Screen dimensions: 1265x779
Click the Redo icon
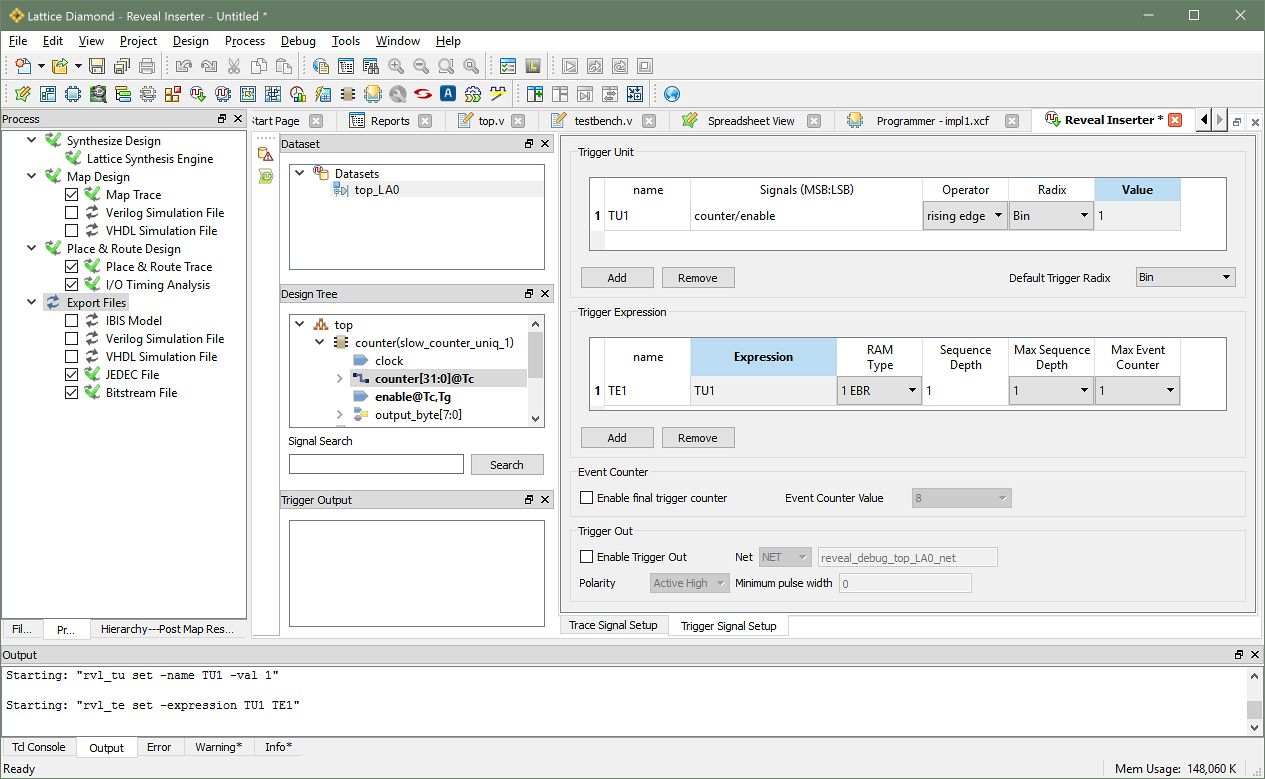pos(209,66)
